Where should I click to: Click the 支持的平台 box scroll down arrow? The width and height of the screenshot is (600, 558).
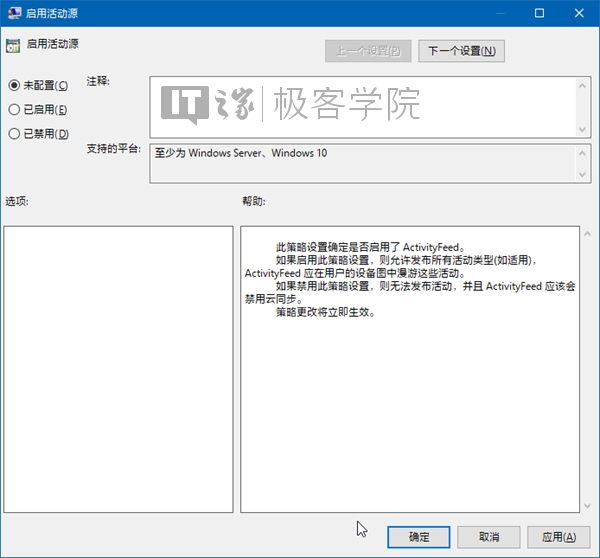(x=582, y=175)
